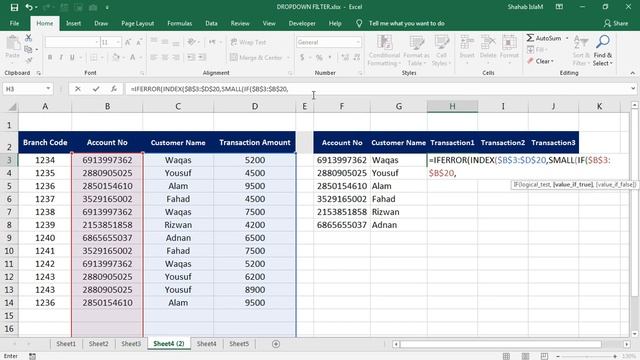Viewport: 640px width, 360px height.
Task: Click the Cut scissors icon
Action: 28,38
